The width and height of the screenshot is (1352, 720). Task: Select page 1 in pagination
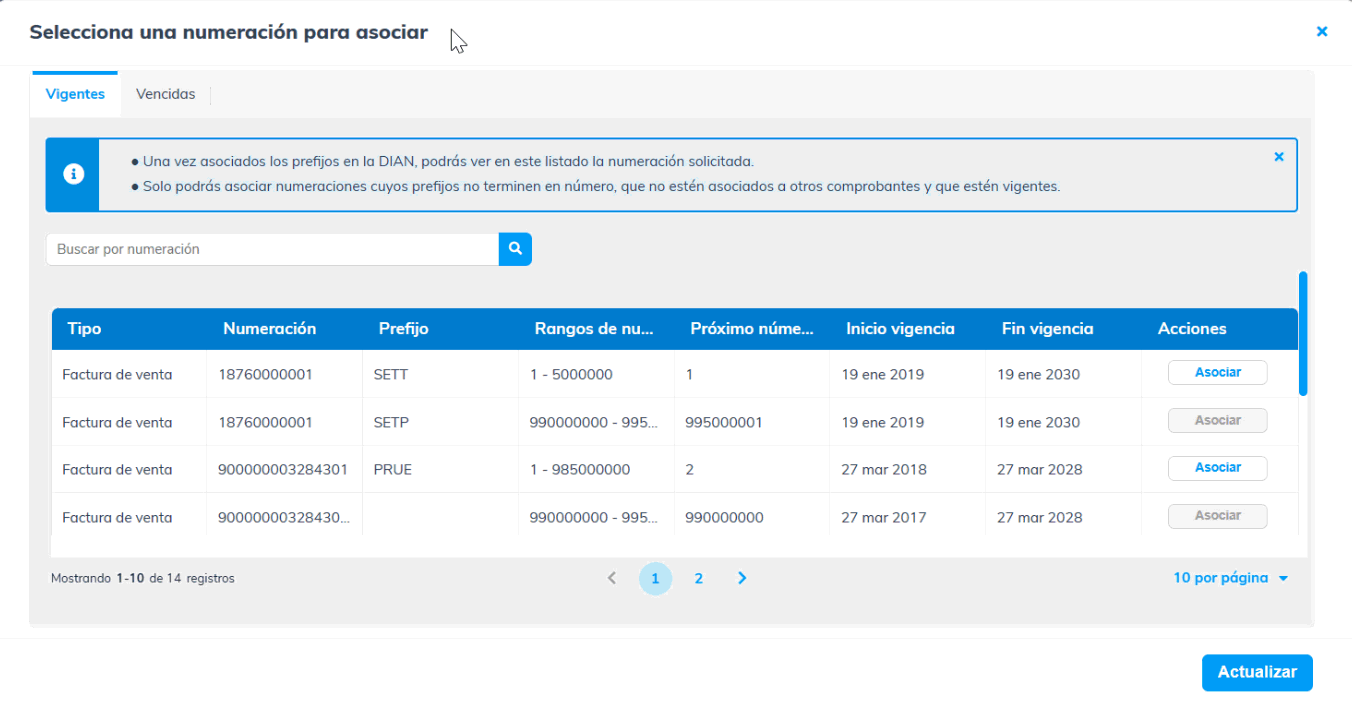coord(655,578)
